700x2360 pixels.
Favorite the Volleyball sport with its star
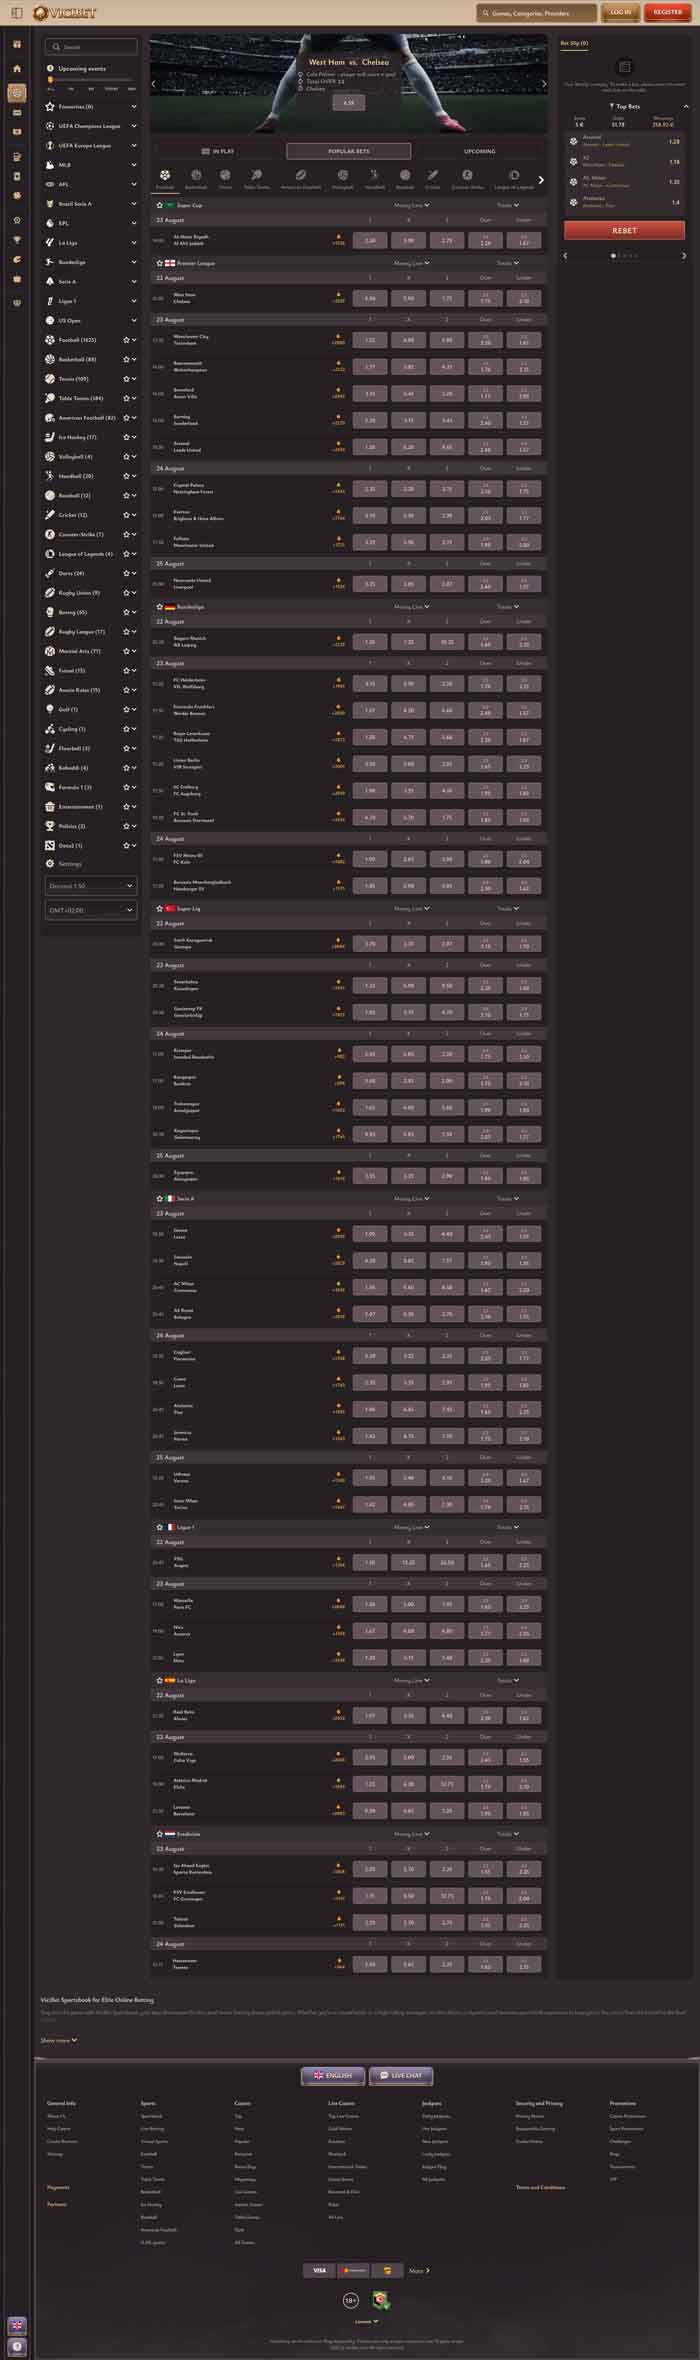coord(126,456)
